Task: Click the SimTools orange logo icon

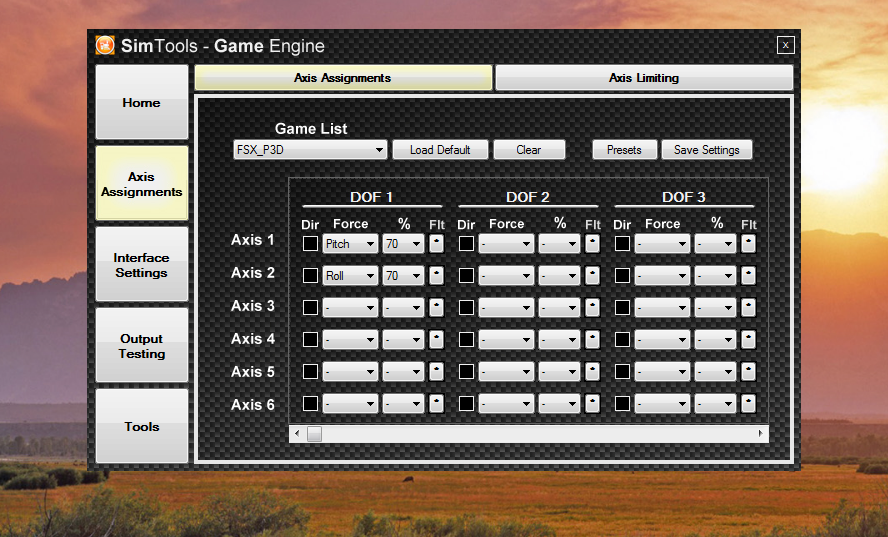Action: [x=105, y=45]
